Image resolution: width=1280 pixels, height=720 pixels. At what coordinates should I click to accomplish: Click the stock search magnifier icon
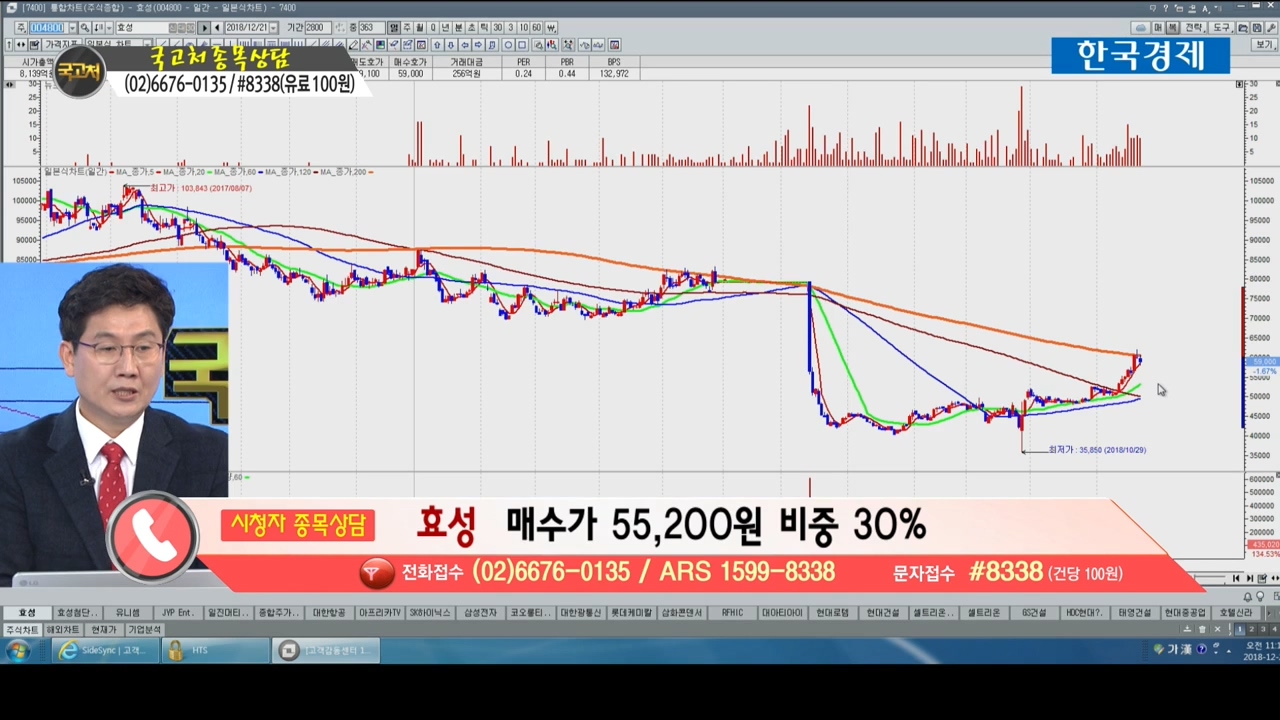click(x=85, y=27)
